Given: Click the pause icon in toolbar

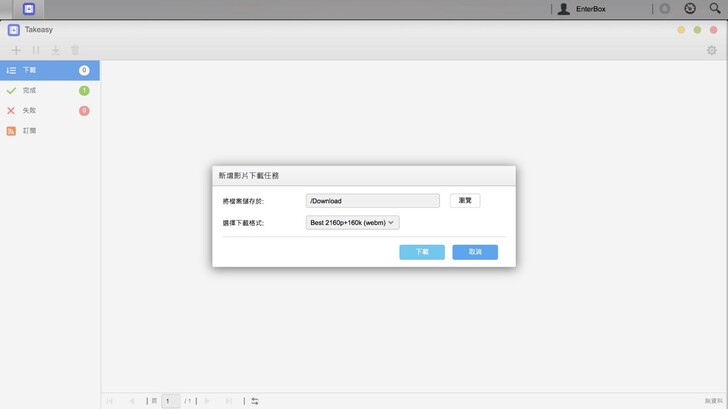Looking at the screenshot, I should tap(36, 50).
